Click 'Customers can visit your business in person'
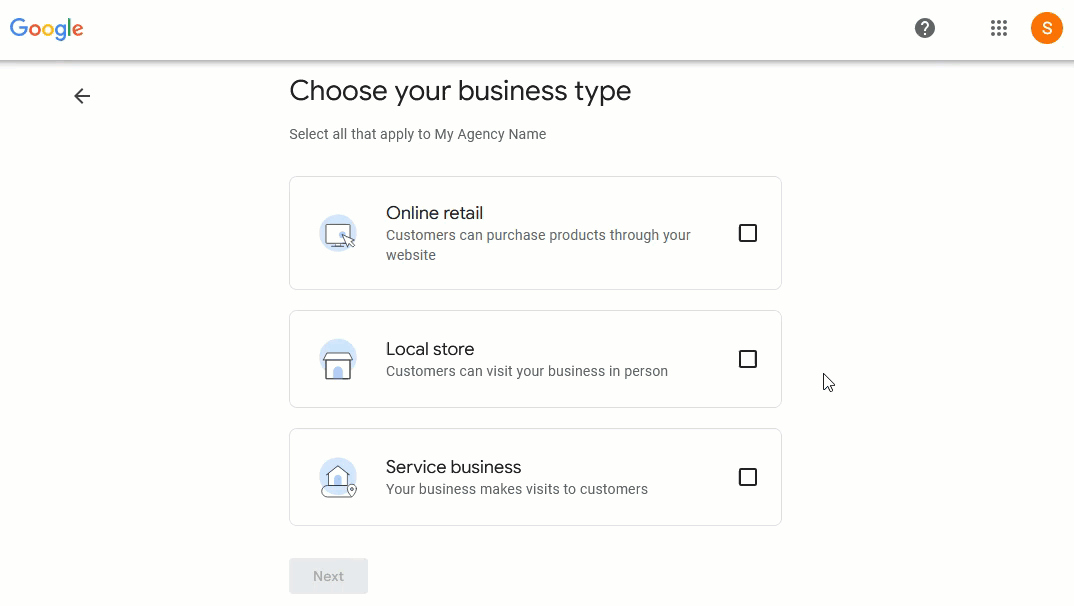The image size is (1074, 606). 527,371
